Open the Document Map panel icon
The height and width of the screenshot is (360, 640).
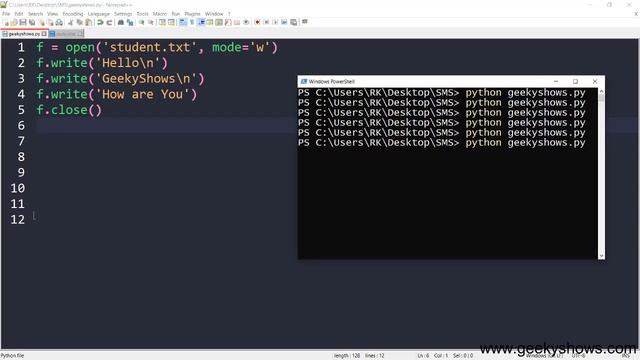(x=219, y=22)
